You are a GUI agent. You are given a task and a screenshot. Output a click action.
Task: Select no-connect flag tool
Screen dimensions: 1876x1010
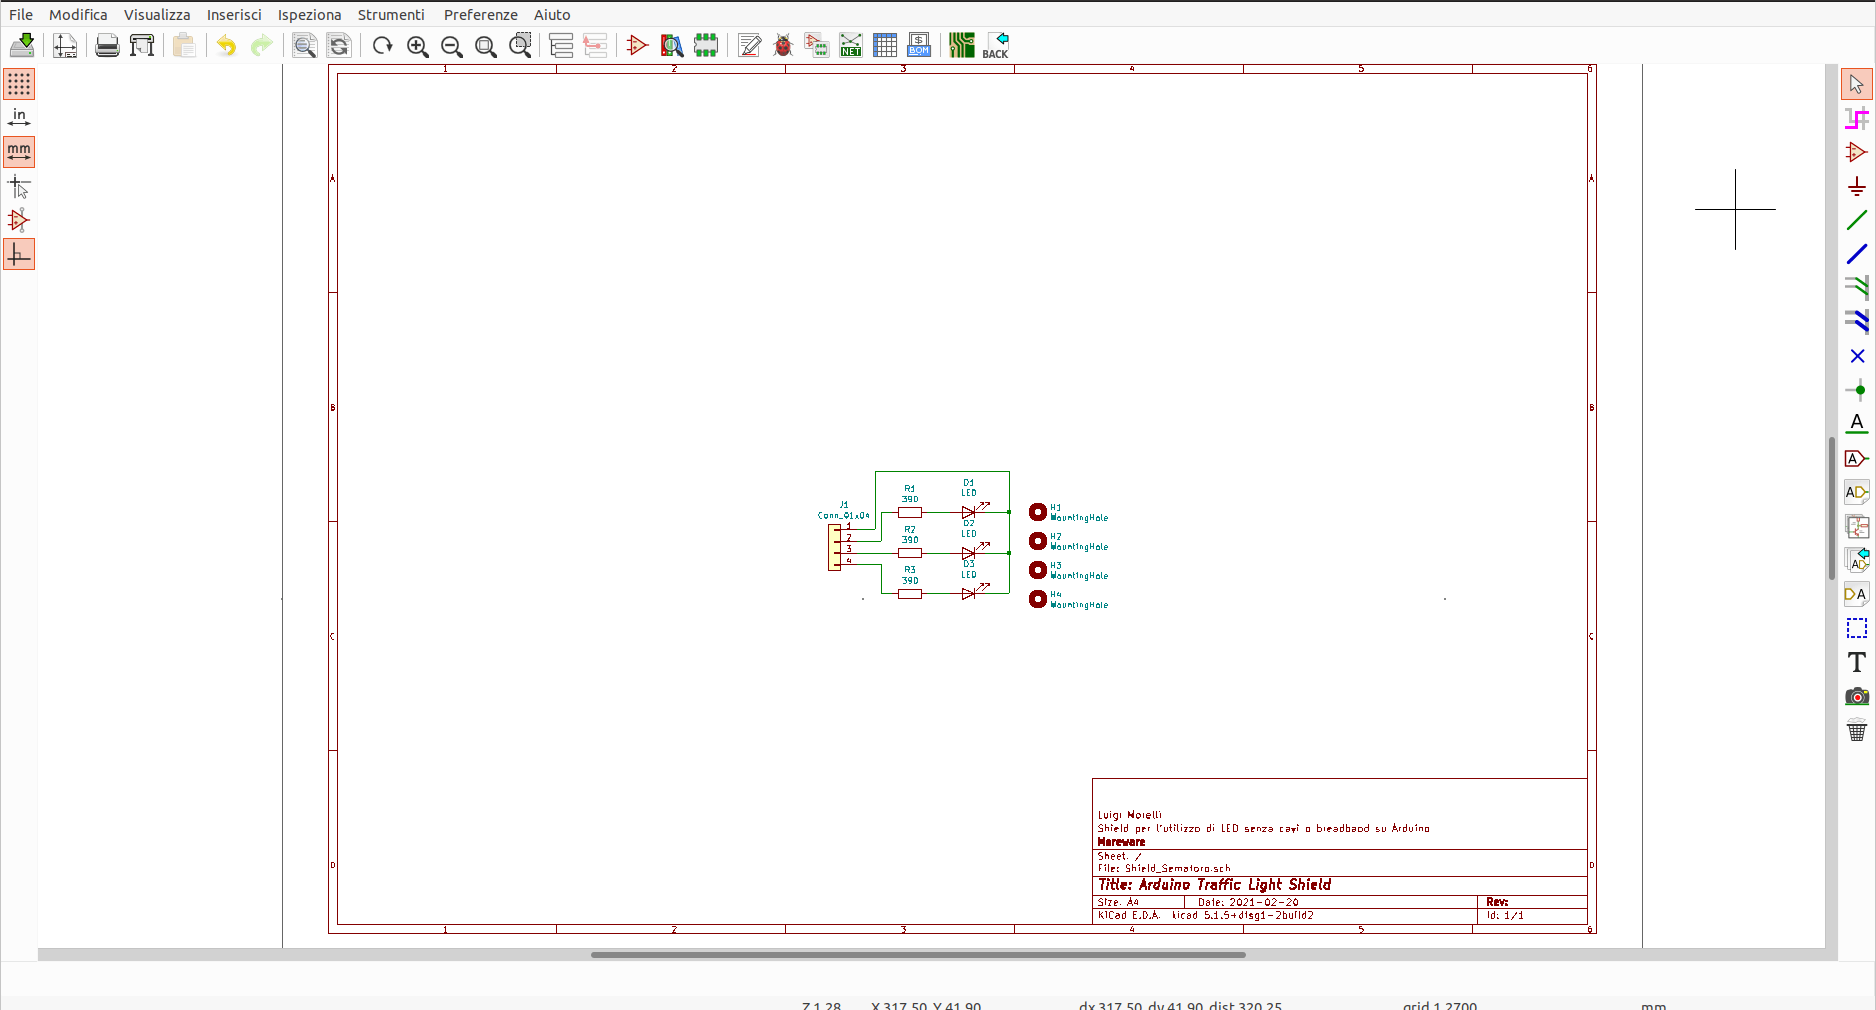pos(1857,356)
